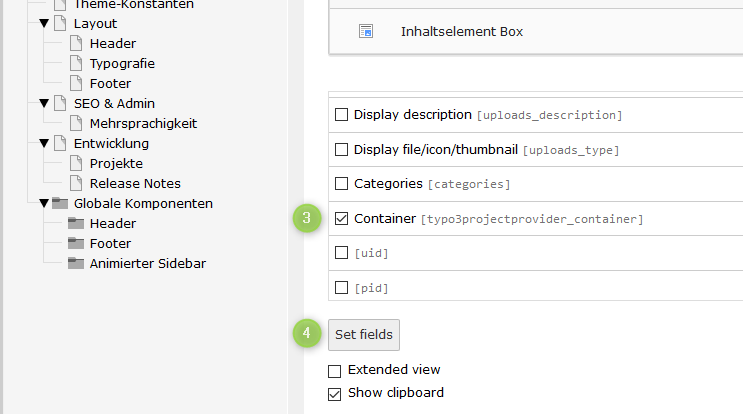Image resolution: width=743 pixels, height=414 pixels.
Task: Click the page icon beside Layout
Action: [60, 23]
